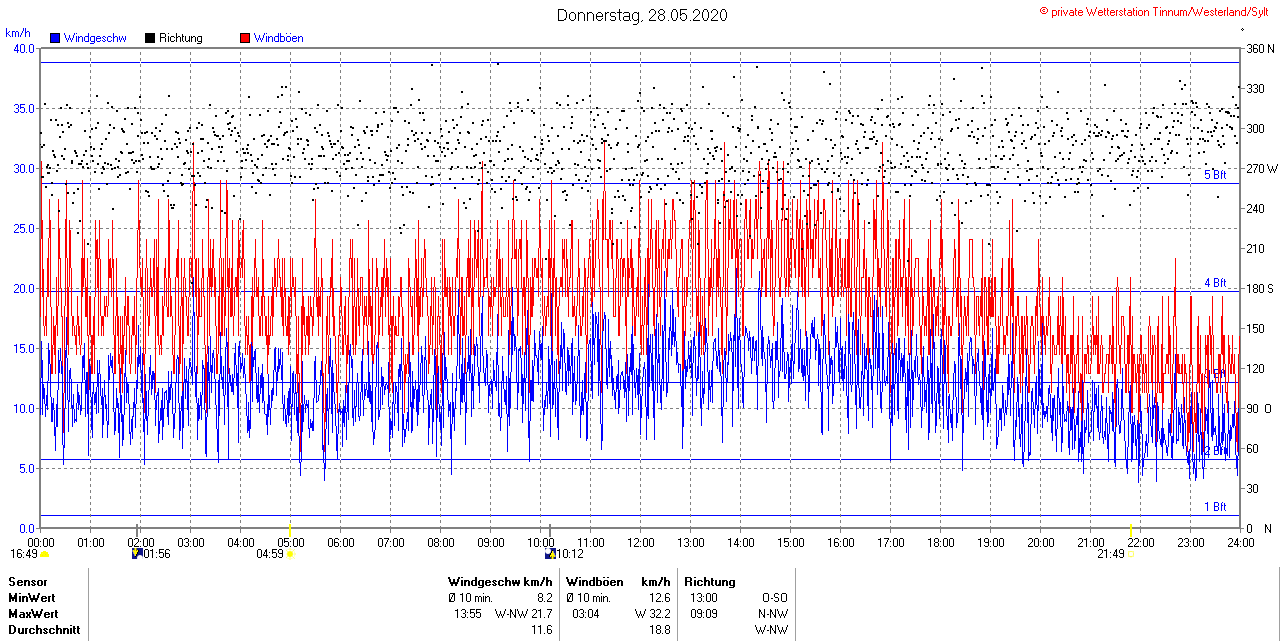The width and height of the screenshot is (1280, 641).
Task: Click the 240 direction axis label
Action: (x=1255, y=208)
